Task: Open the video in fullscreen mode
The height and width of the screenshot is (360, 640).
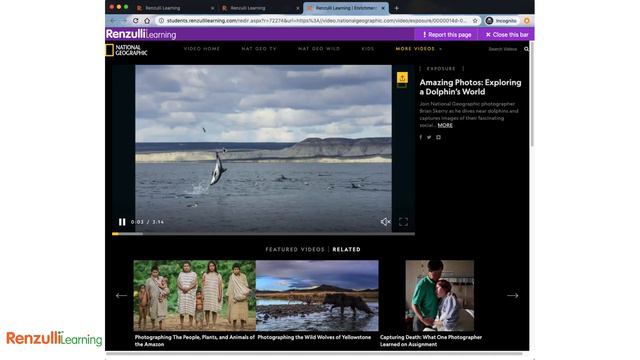Action: click(403, 222)
